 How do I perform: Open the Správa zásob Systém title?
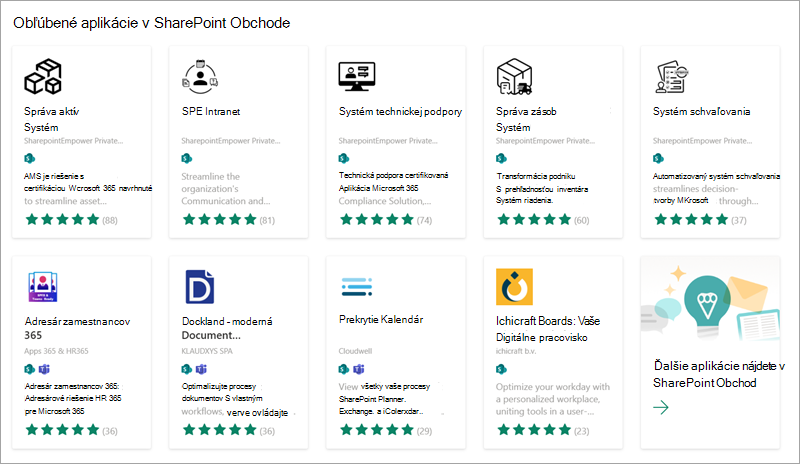click(526, 119)
